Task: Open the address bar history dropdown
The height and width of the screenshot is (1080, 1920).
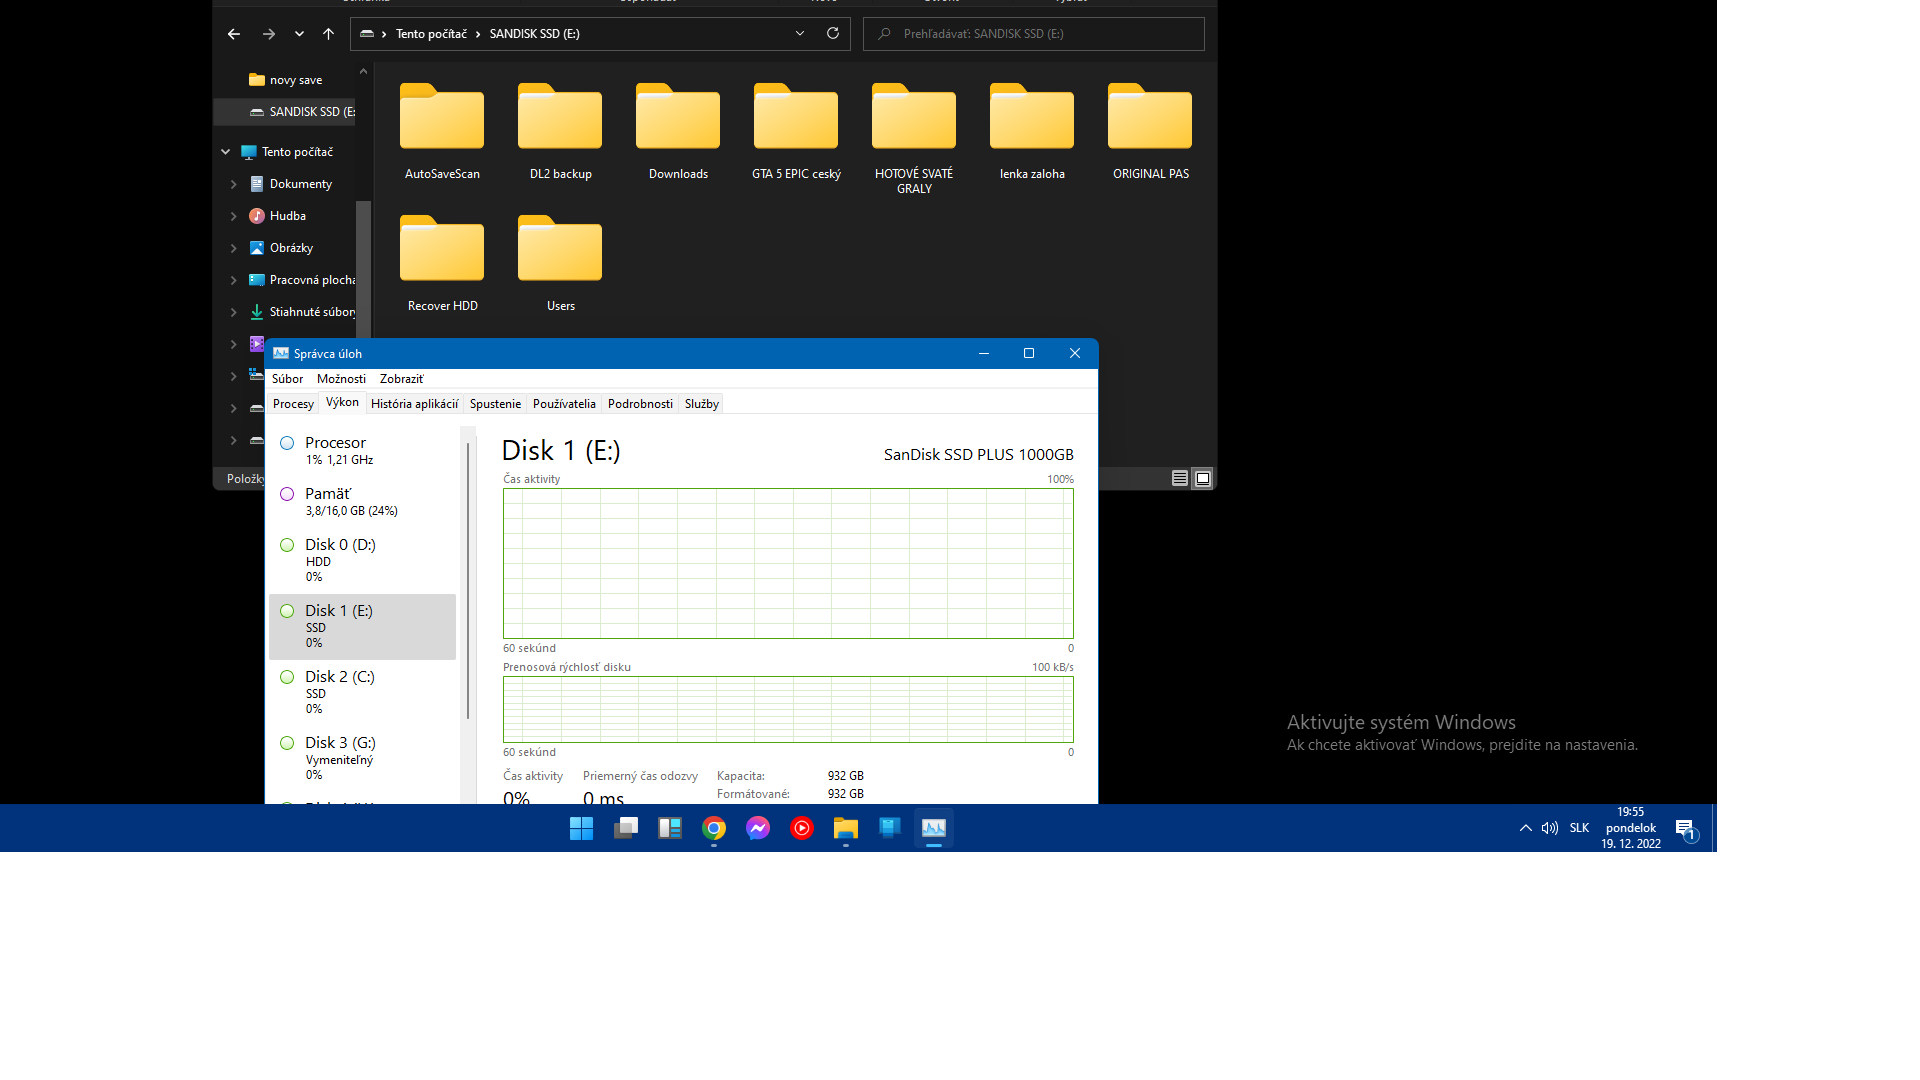Action: click(x=800, y=33)
